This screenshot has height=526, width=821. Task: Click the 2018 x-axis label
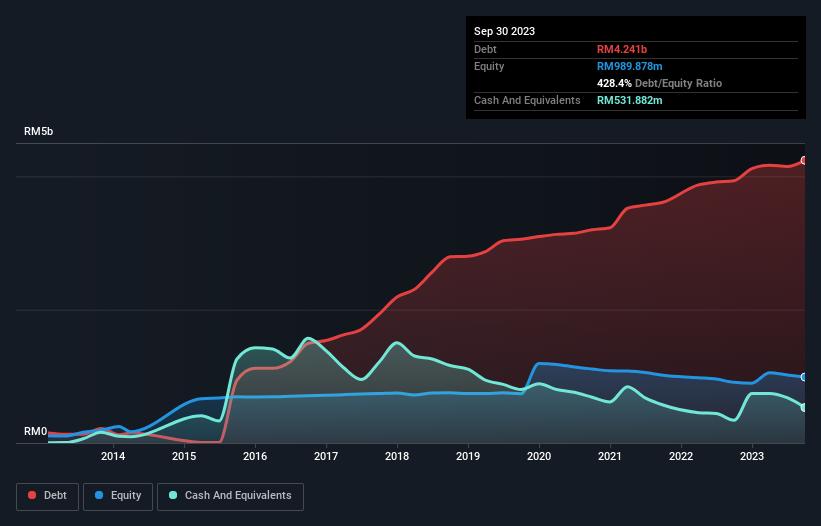coord(397,456)
